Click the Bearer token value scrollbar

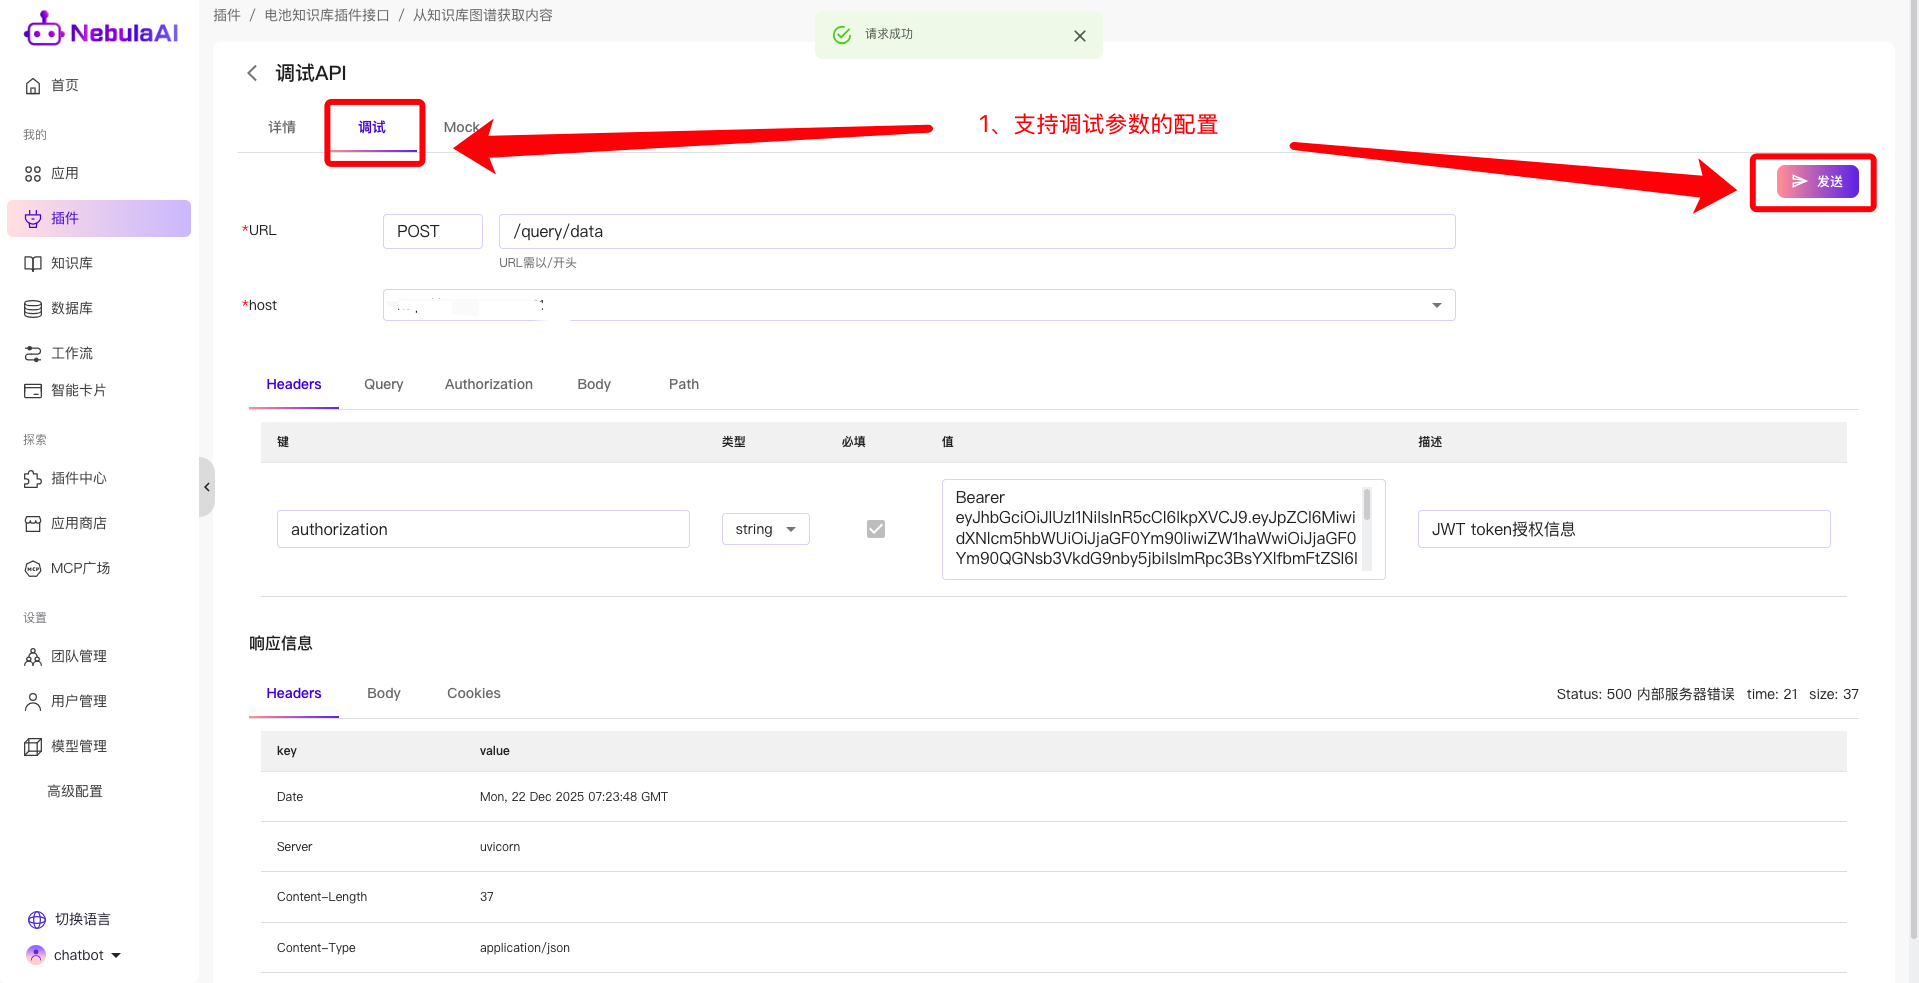click(x=1366, y=506)
